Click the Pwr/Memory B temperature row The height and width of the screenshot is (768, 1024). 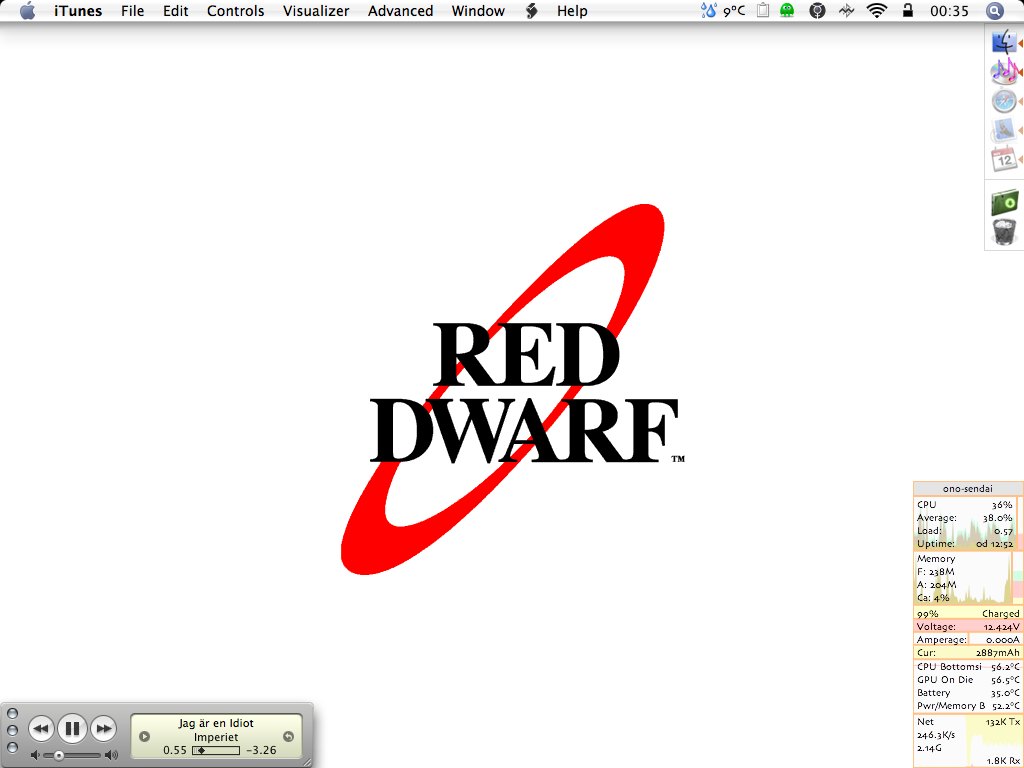click(x=968, y=706)
